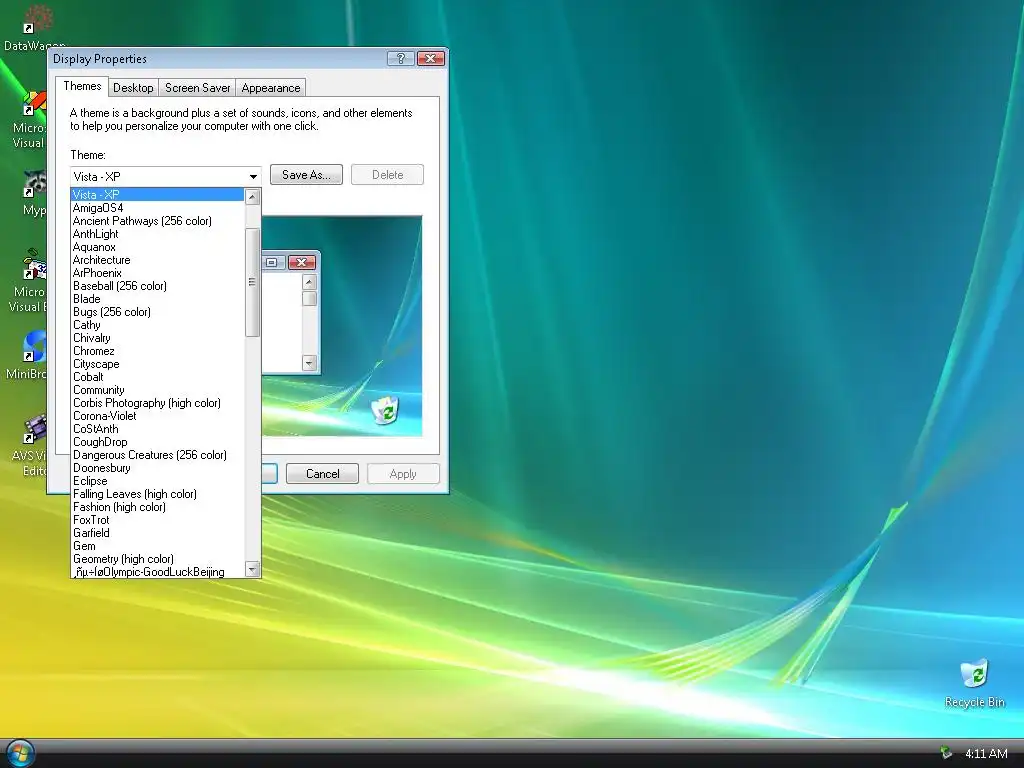Image resolution: width=1024 pixels, height=768 pixels.
Task: Select Fashion (high color) theme
Action: (157, 507)
